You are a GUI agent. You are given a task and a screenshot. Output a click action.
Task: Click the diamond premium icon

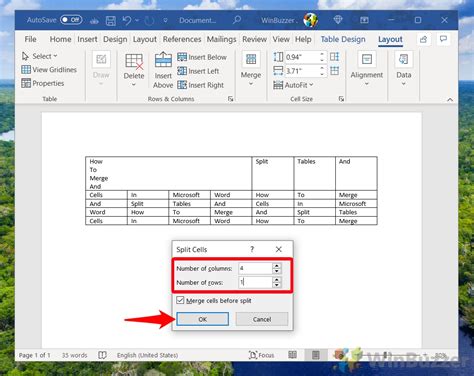[x=338, y=20]
